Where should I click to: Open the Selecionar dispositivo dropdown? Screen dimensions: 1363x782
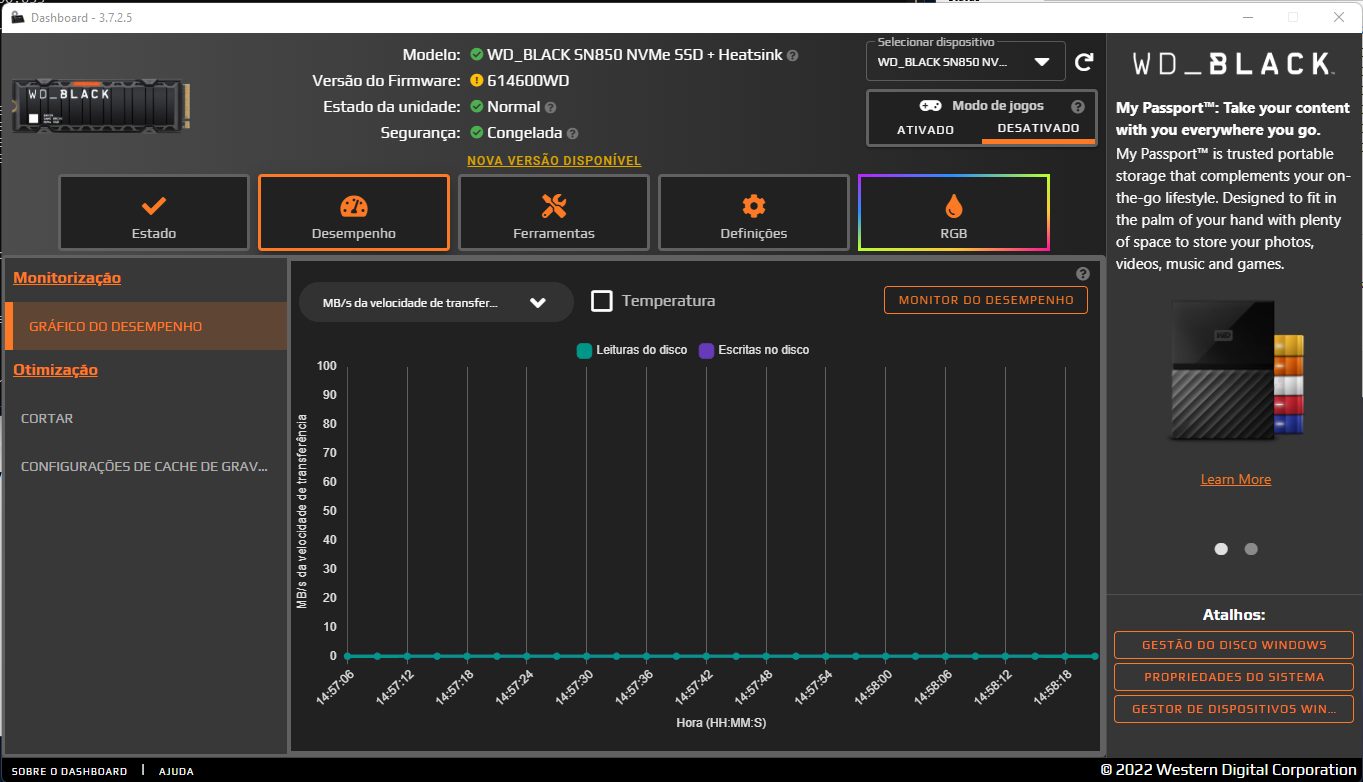(x=965, y=62)
